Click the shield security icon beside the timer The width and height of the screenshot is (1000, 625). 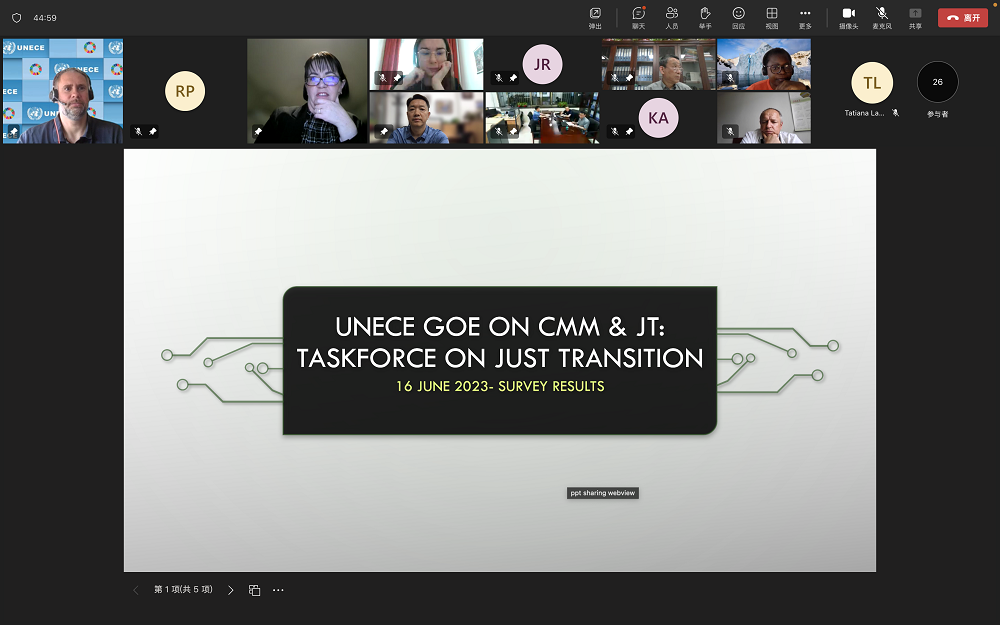tap(17, 18)
